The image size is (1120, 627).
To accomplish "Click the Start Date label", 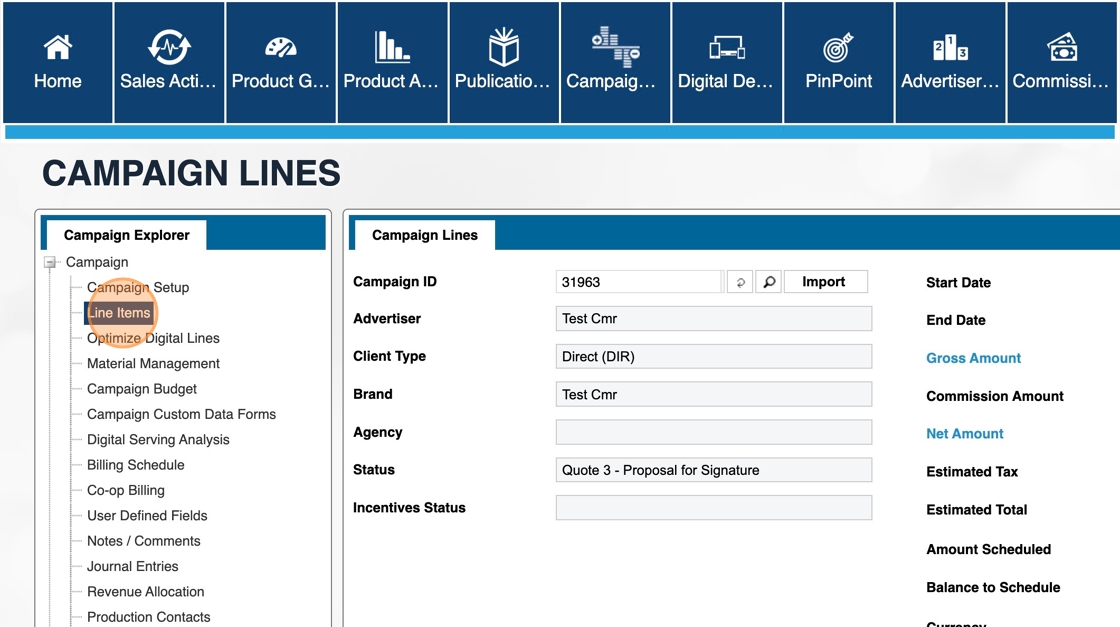I will (x=958, y=282).
